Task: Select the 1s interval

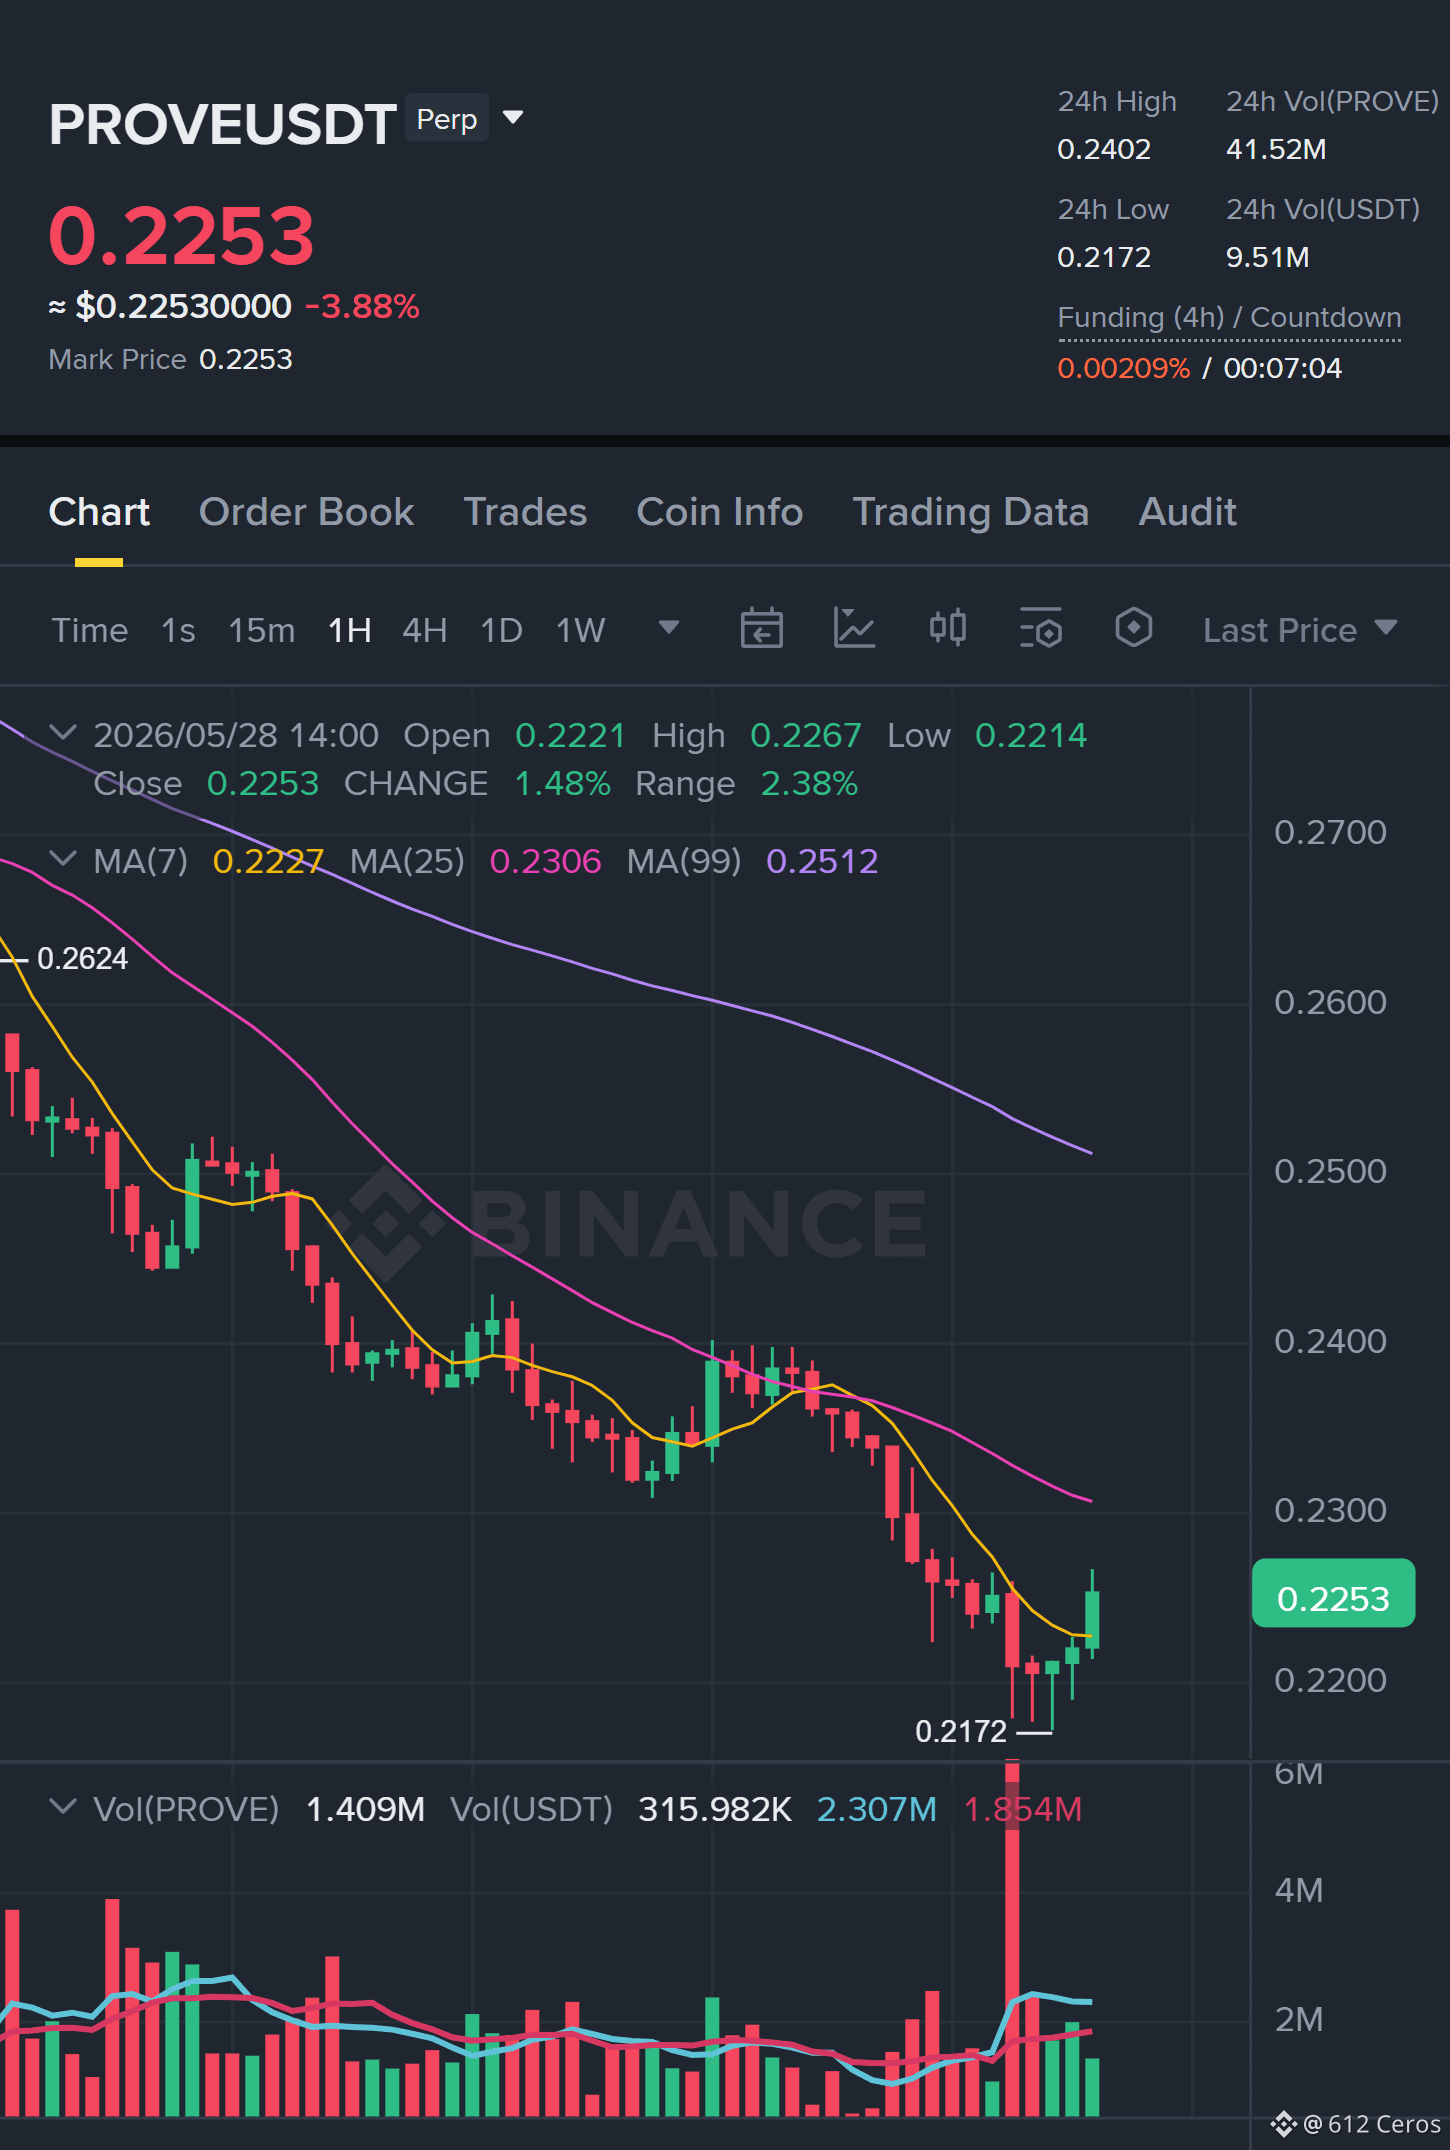Action: click(178, 630)
